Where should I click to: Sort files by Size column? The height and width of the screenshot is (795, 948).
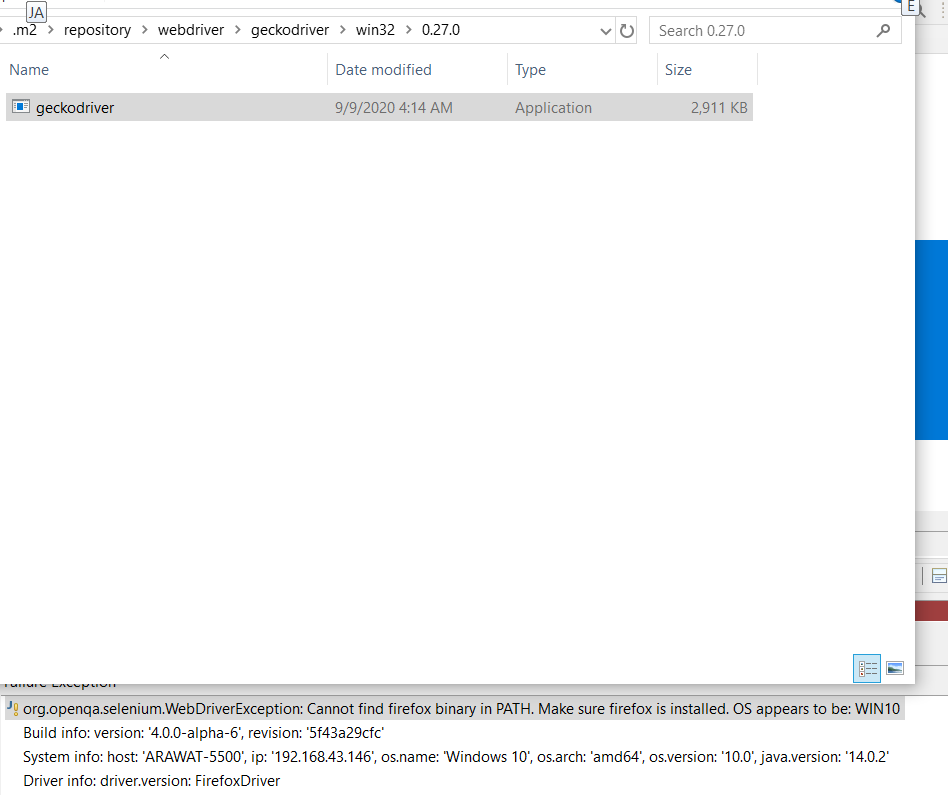(678, 69)
